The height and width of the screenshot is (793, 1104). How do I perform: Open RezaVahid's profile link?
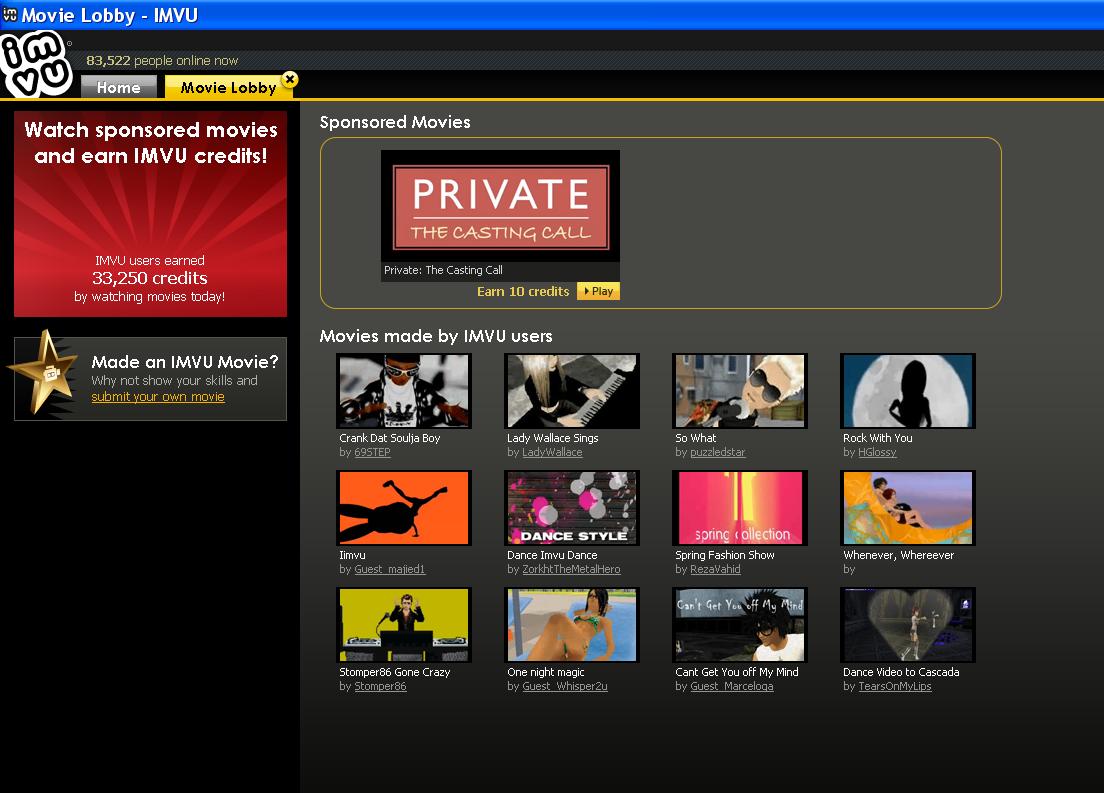[715, 569]
